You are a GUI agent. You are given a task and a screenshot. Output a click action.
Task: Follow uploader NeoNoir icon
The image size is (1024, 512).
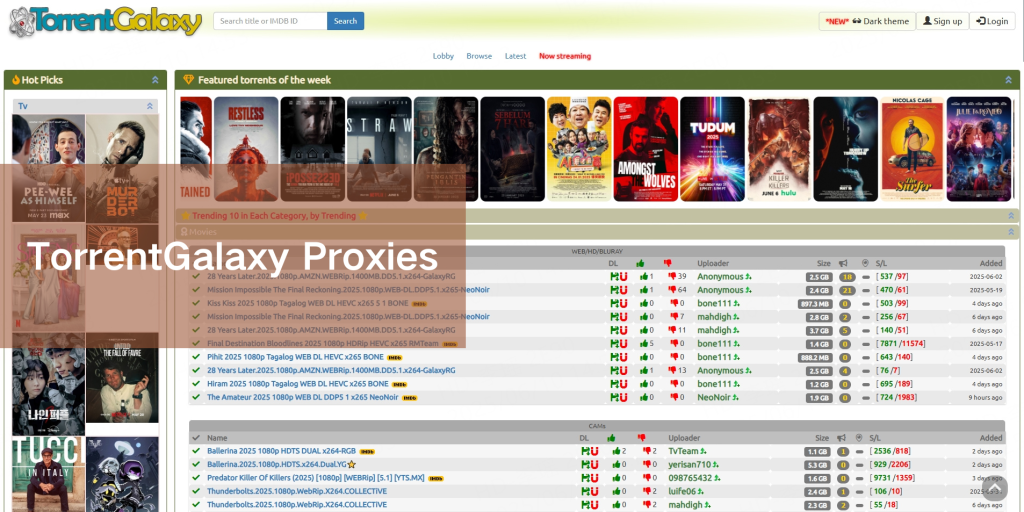(x=735, y=397)
